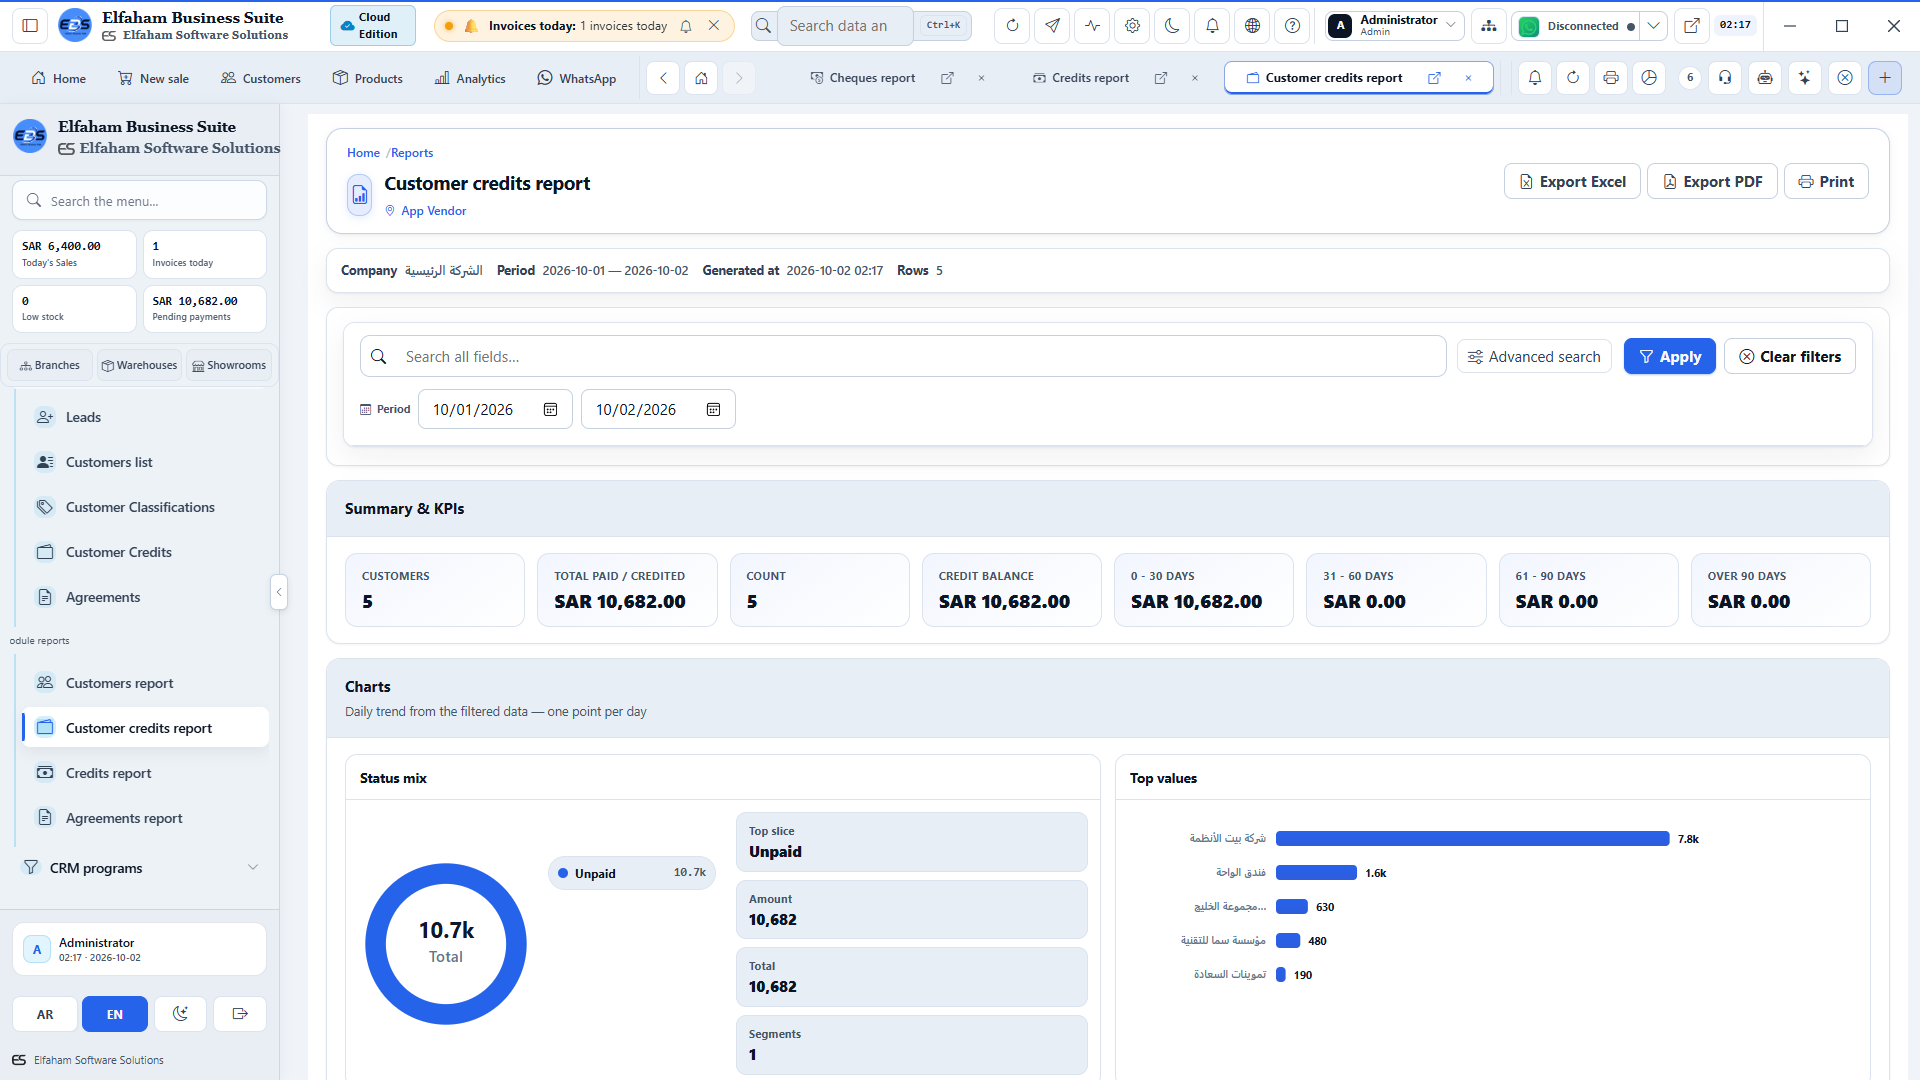The width and height of the screenshot is (1920, 1080).
Task: Expand the CRM programs section
Action: [x=140, y=868]
